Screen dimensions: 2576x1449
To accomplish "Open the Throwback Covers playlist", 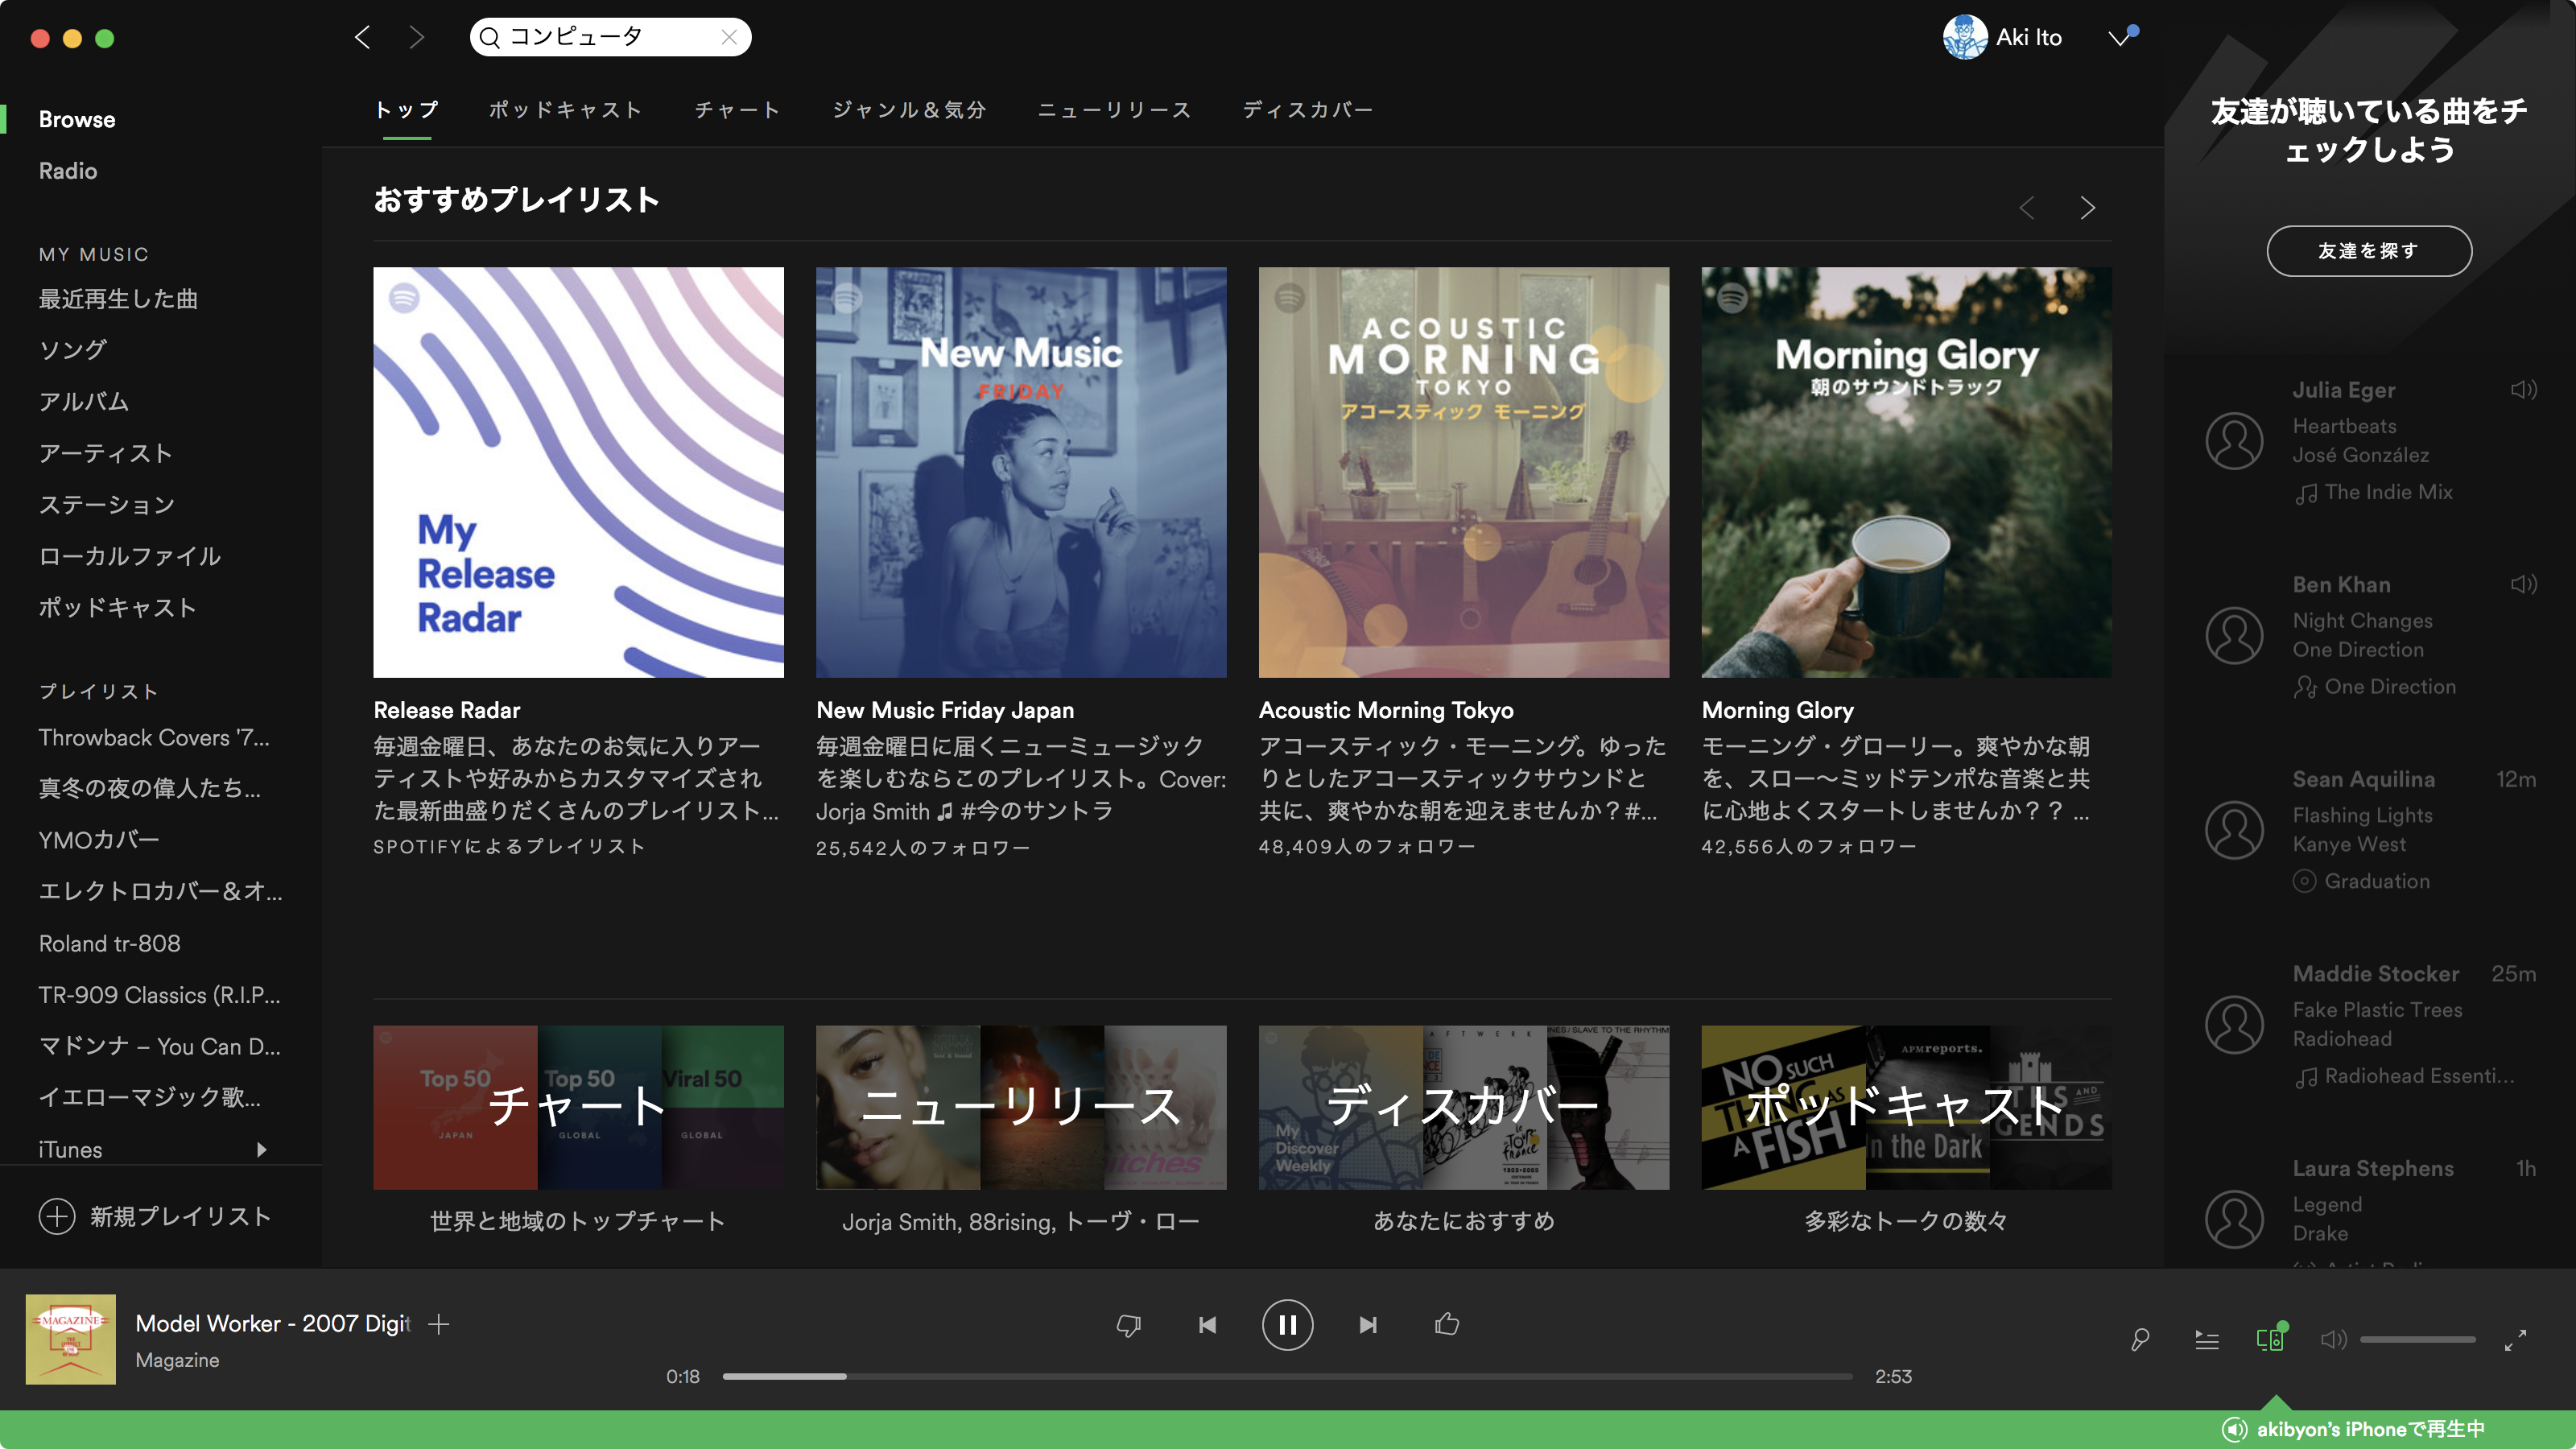I will pos(154,738).
